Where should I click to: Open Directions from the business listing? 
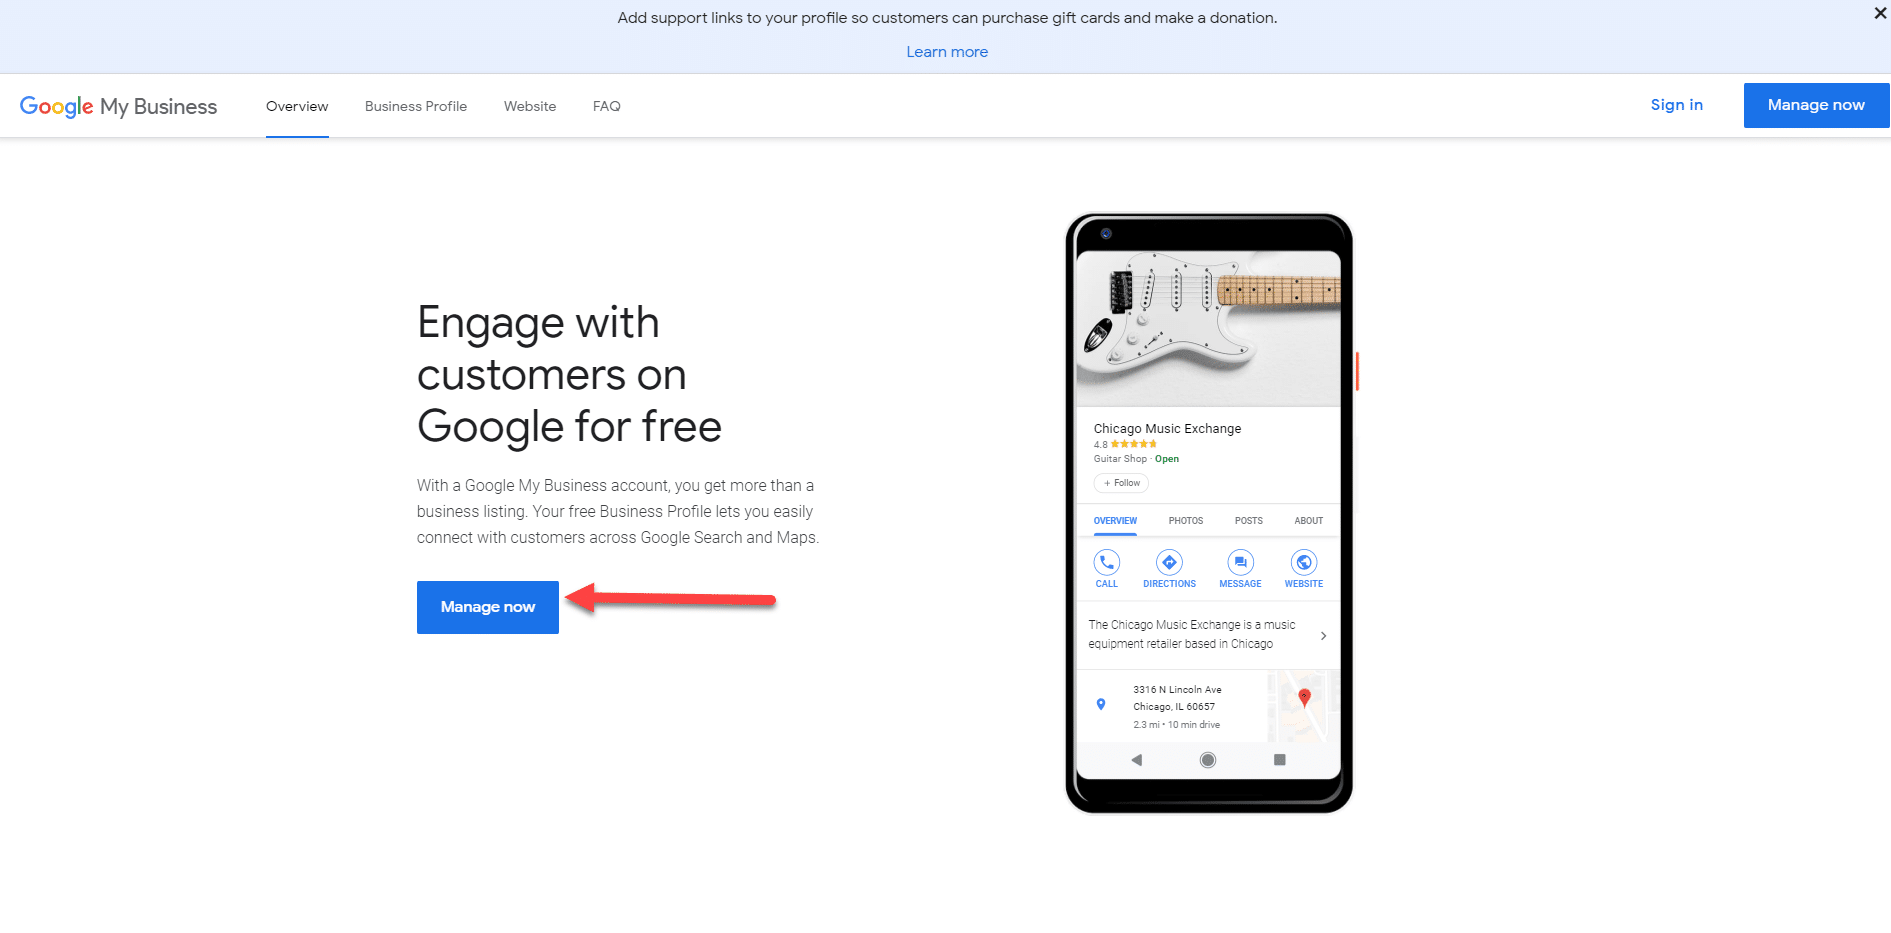click(1169, 562)
